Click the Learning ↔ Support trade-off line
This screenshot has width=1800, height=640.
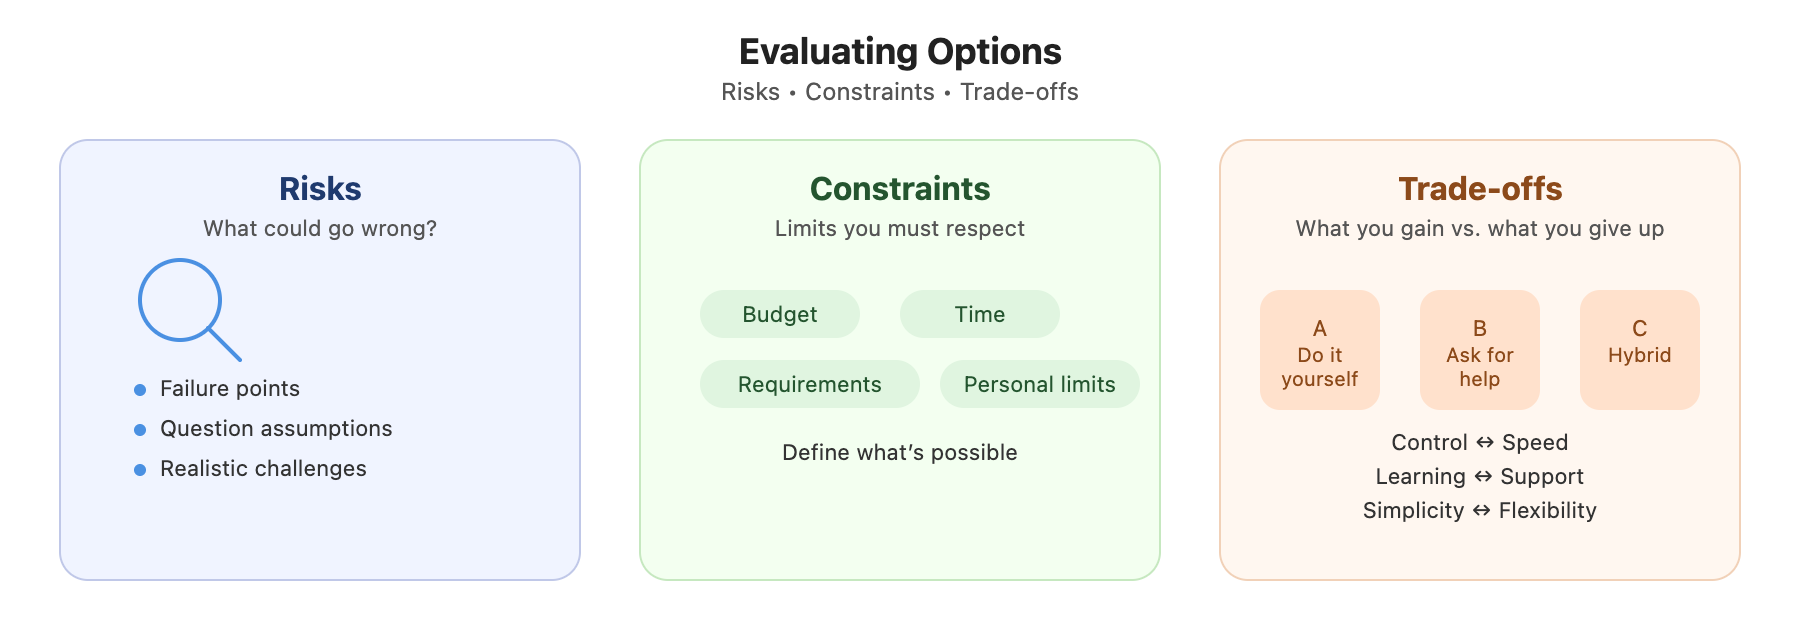1480,477
